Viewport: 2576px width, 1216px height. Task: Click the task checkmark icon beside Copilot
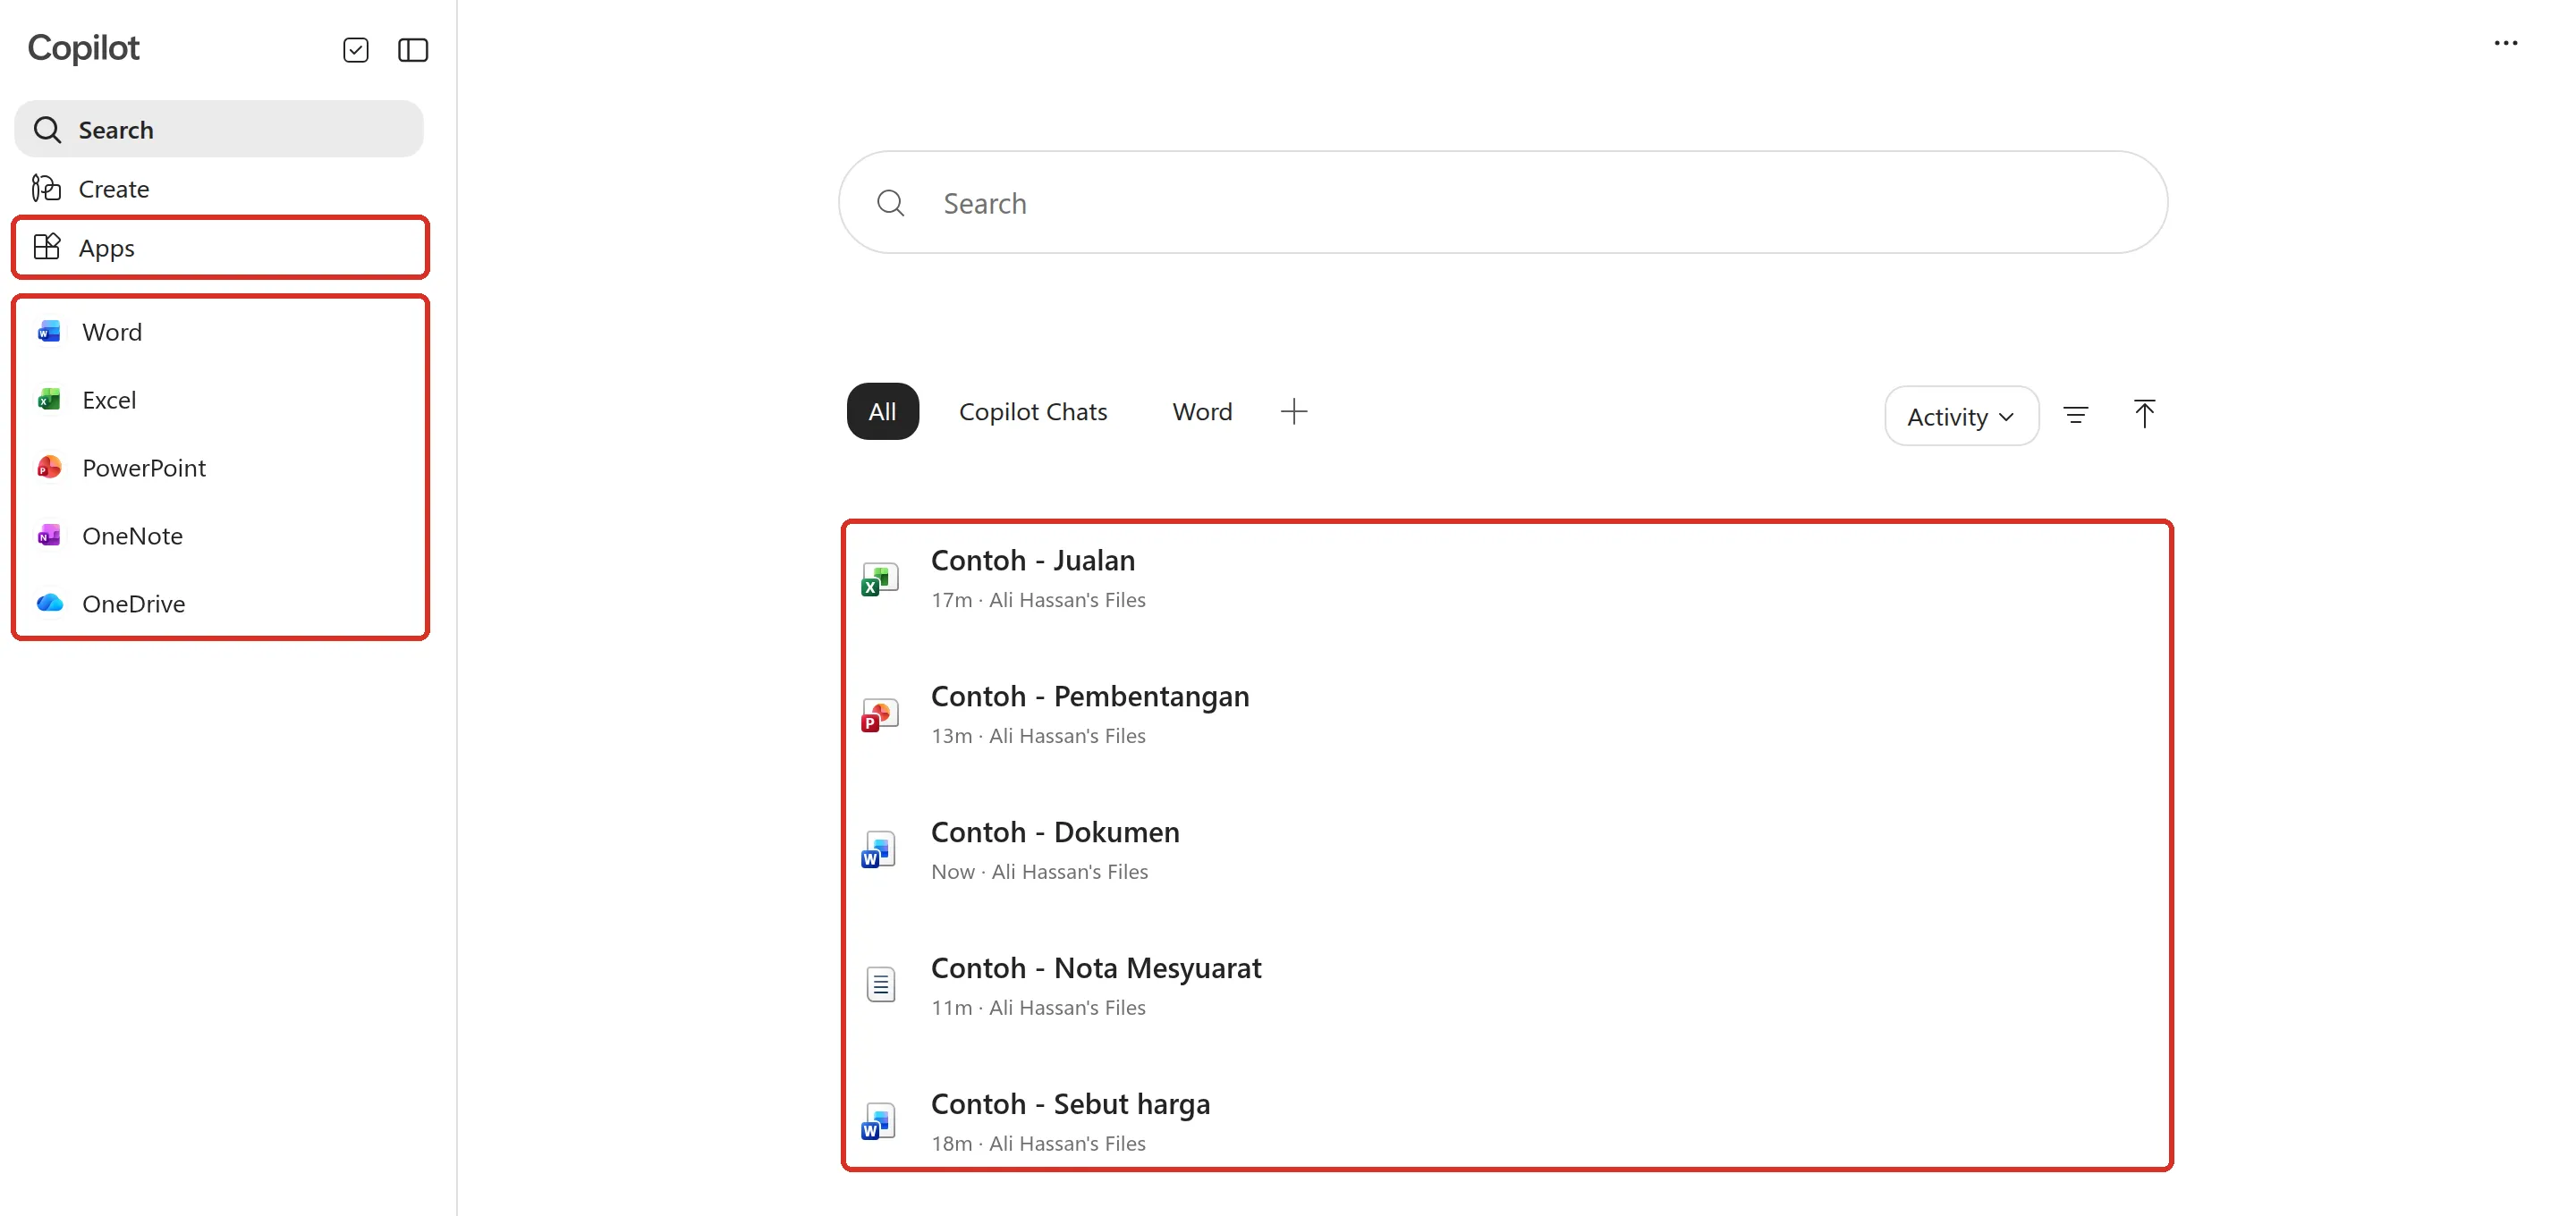pos(355,50)
